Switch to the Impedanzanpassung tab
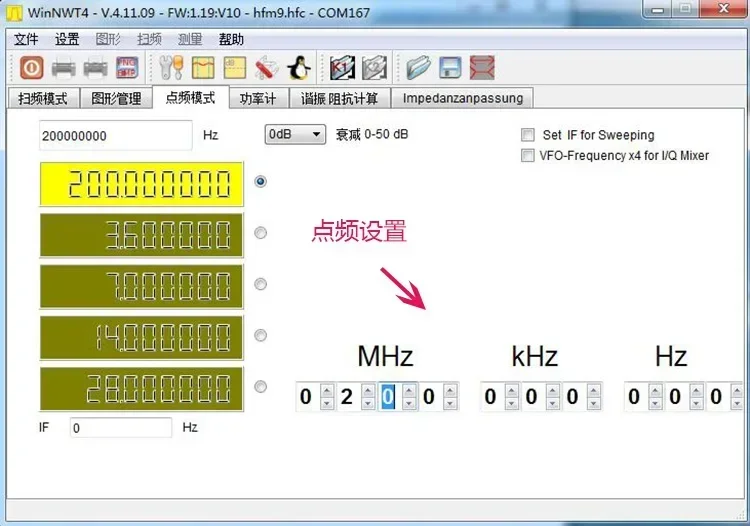Viewport: 750px width, 526px height. pyautogui.click(x=463, y=99)
